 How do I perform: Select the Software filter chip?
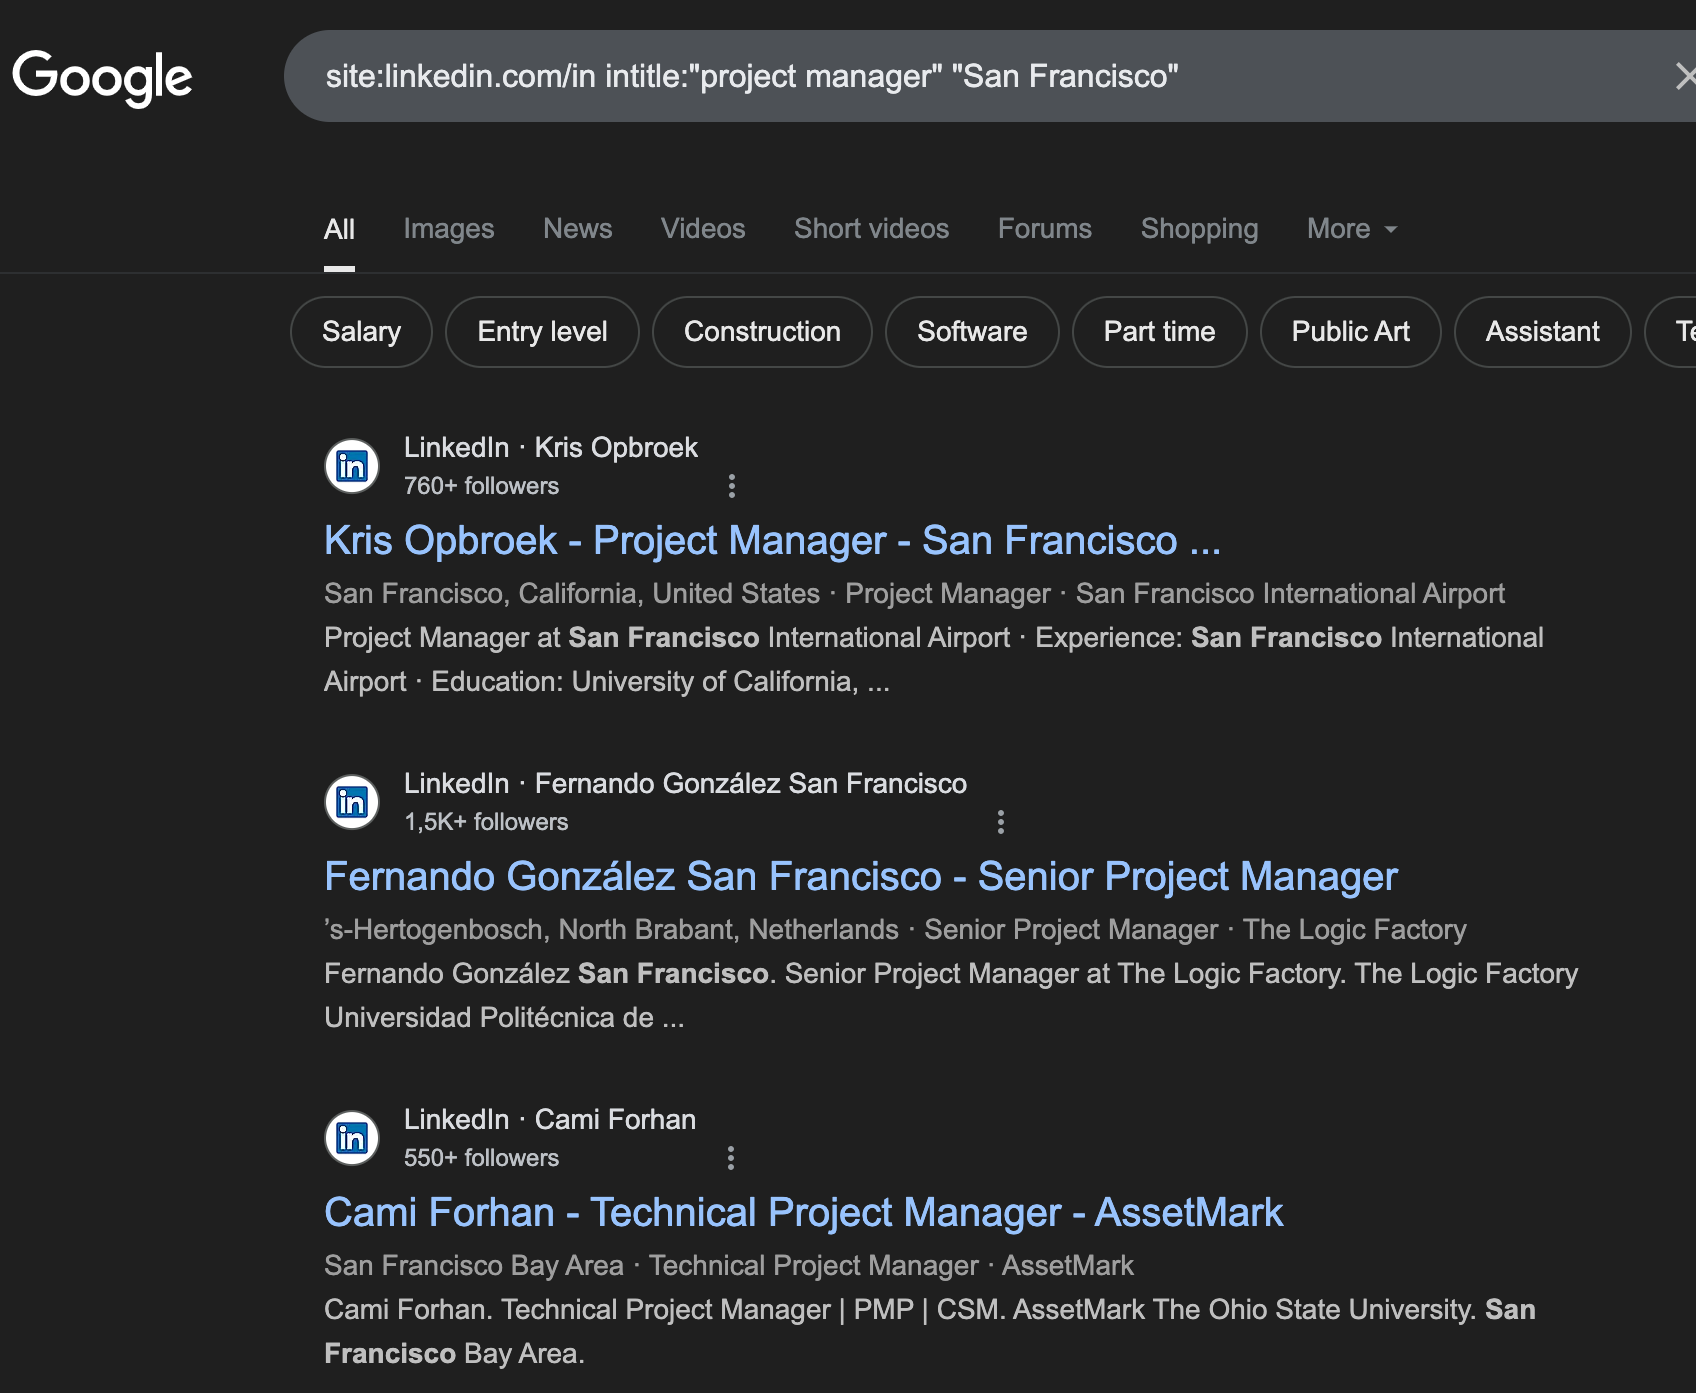(971, 331)
